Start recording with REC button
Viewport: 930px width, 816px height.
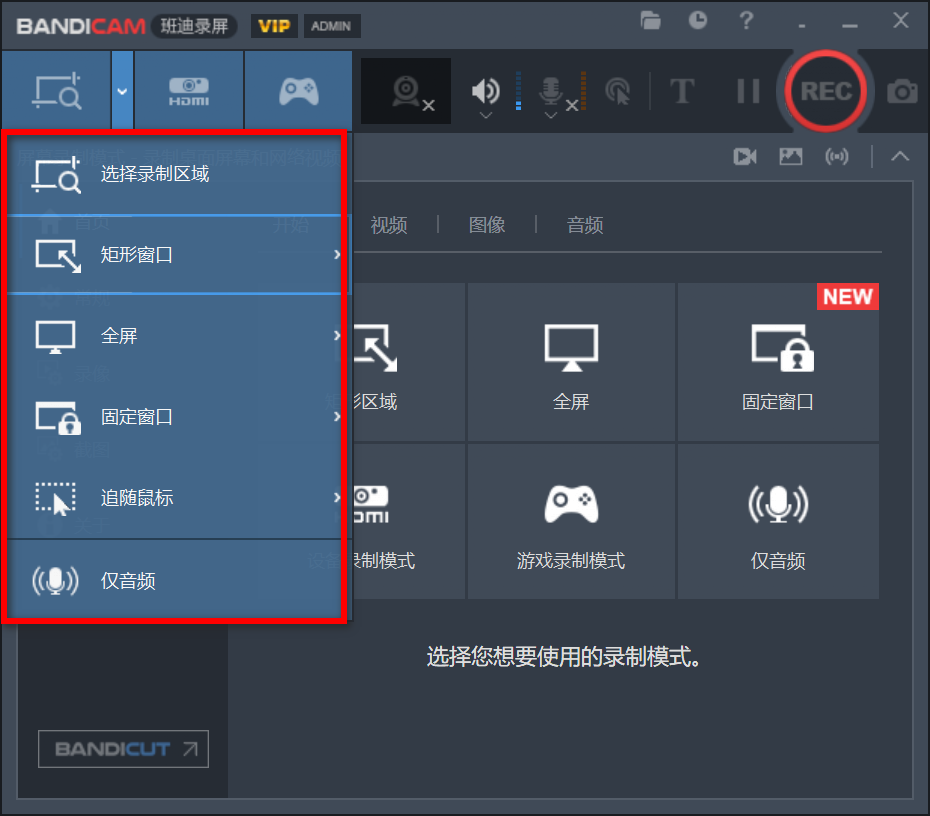coord(826,91)
